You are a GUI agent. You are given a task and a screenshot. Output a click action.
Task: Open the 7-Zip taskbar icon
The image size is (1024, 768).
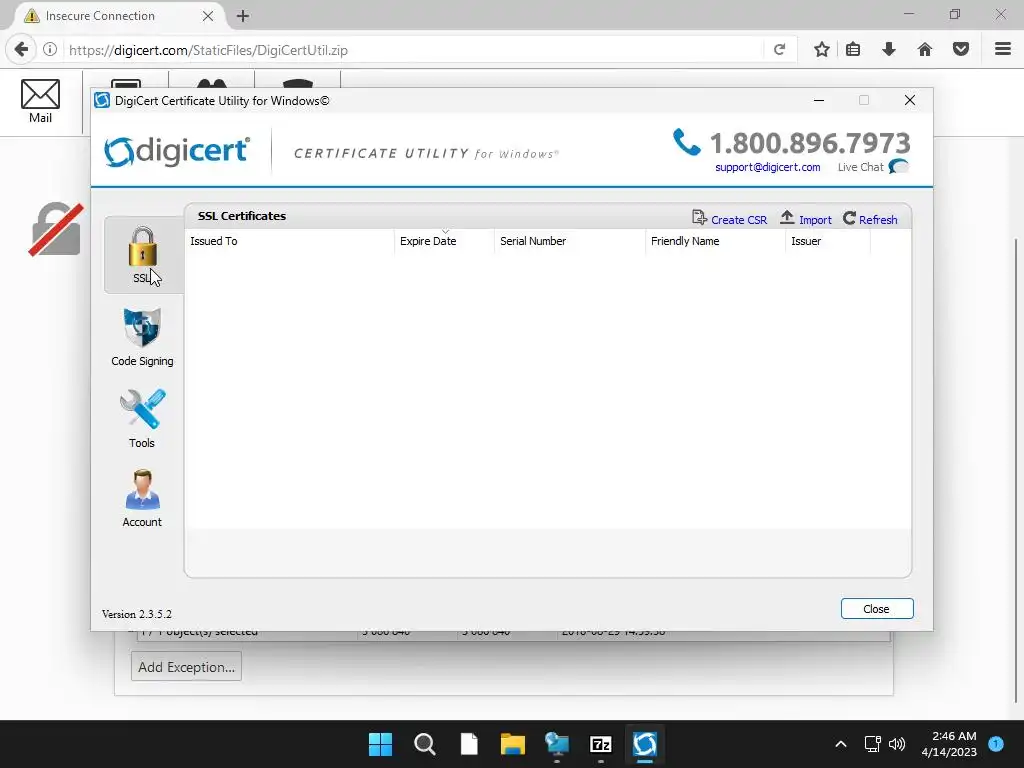(x=600, y=744)
